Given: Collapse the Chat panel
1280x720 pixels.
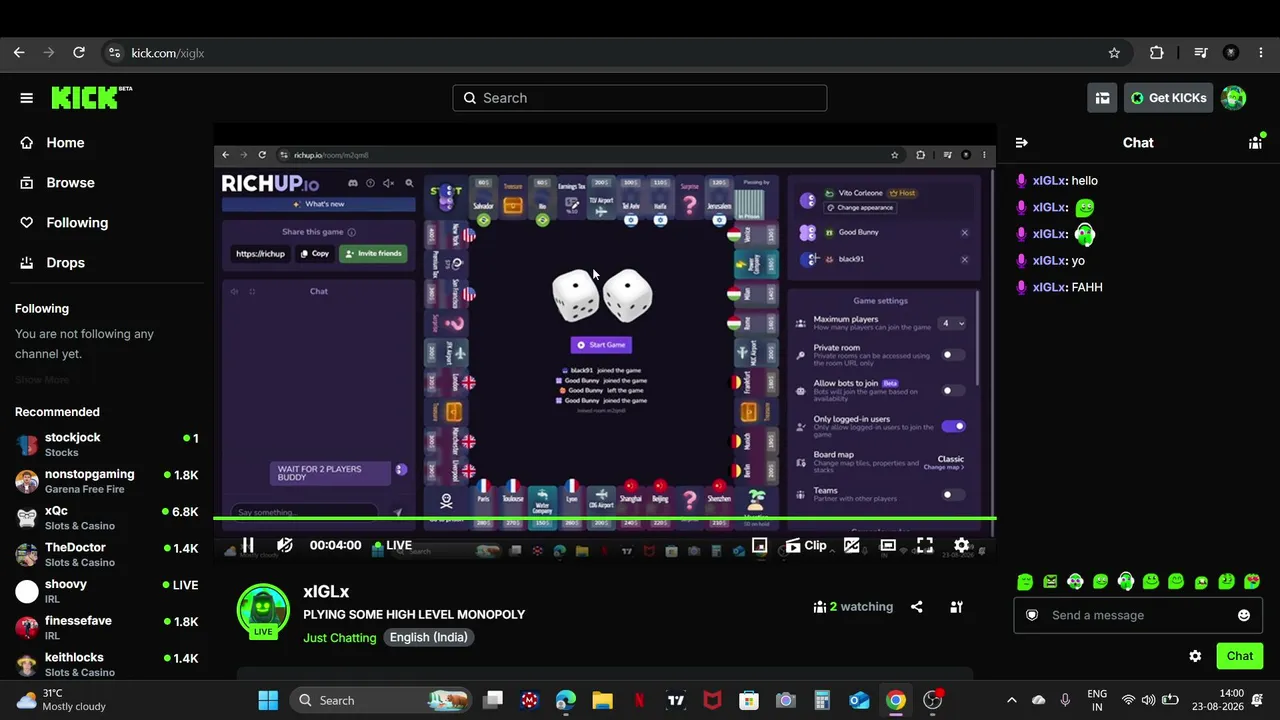Looking at the screenshot, I should (1021, 143).
